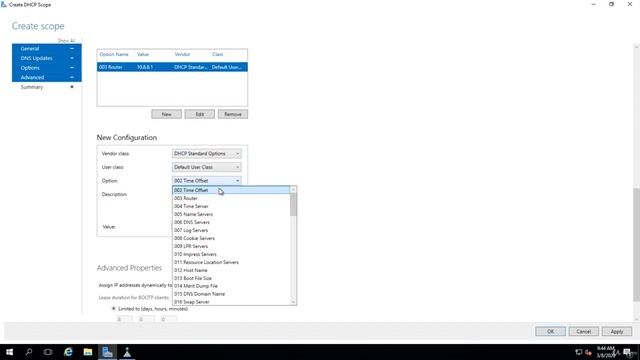Pick 015 DNS Domain Name from list
This screenshot has width=640, height=360.
[x=231, y=294]
